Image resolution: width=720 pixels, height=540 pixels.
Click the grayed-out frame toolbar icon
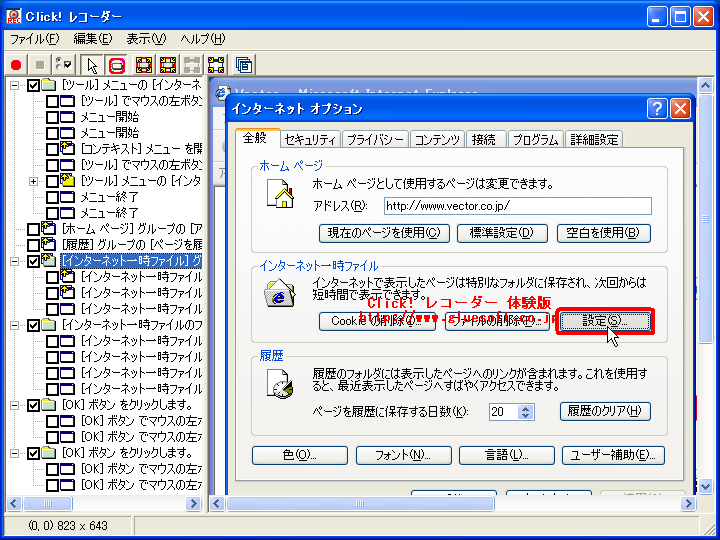pyautogui.click(x=192, y=65)
